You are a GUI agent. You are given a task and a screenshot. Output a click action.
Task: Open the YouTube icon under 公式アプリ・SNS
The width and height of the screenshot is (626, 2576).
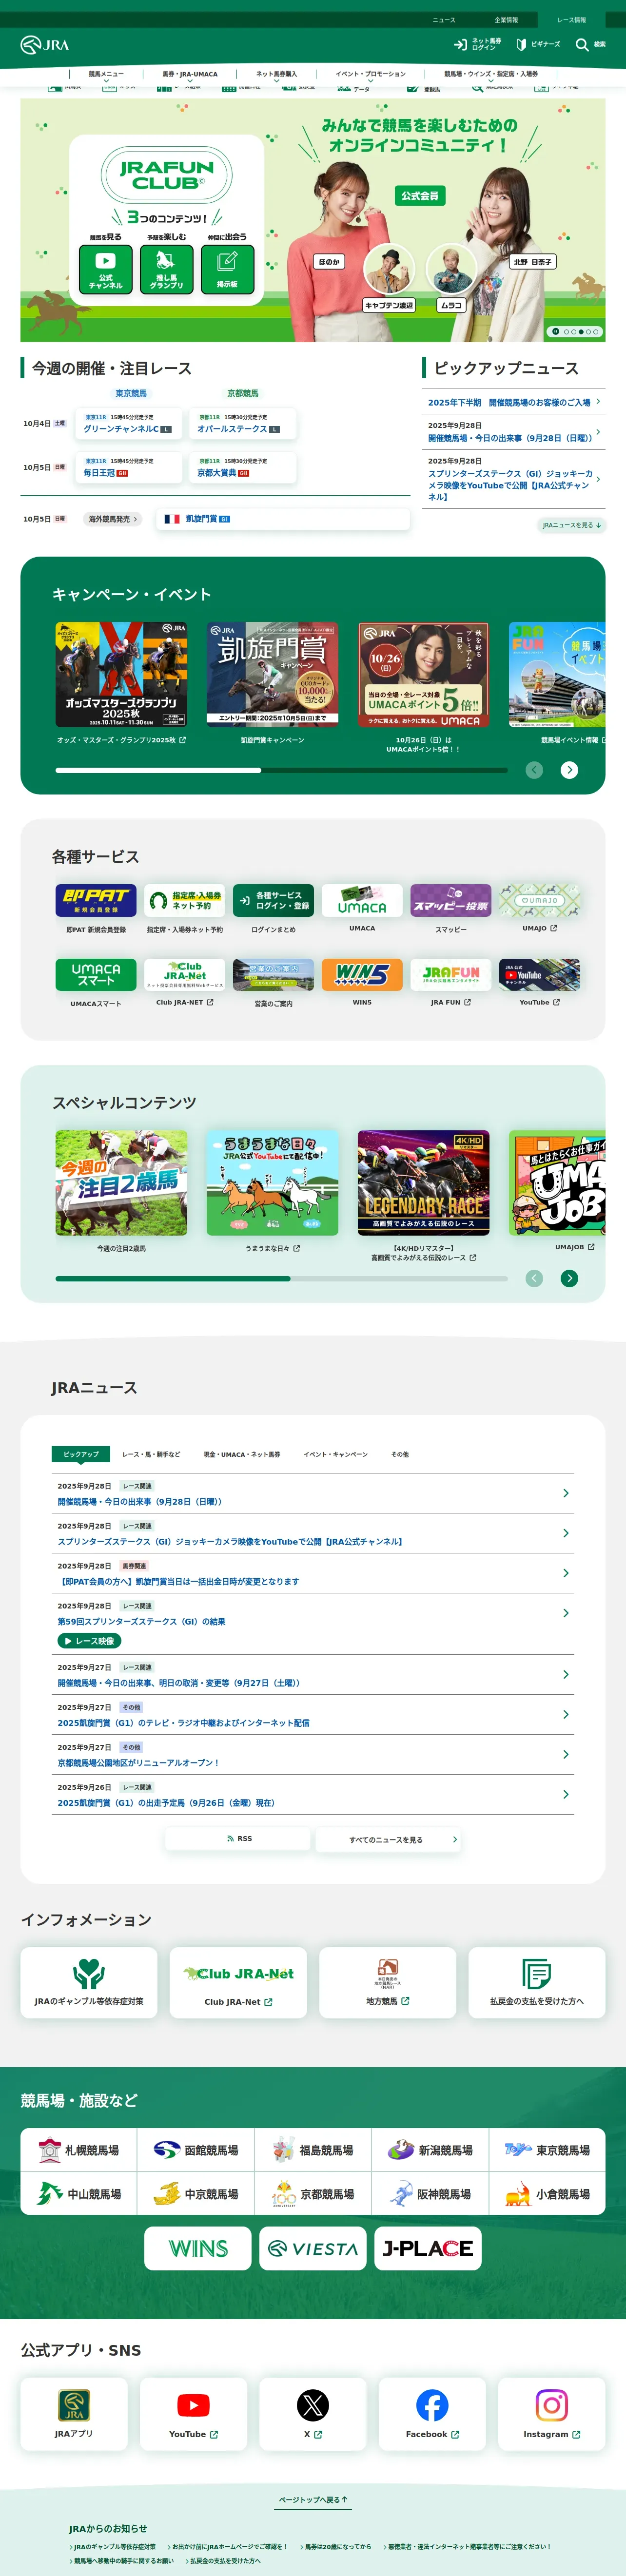pos(193,2405)
